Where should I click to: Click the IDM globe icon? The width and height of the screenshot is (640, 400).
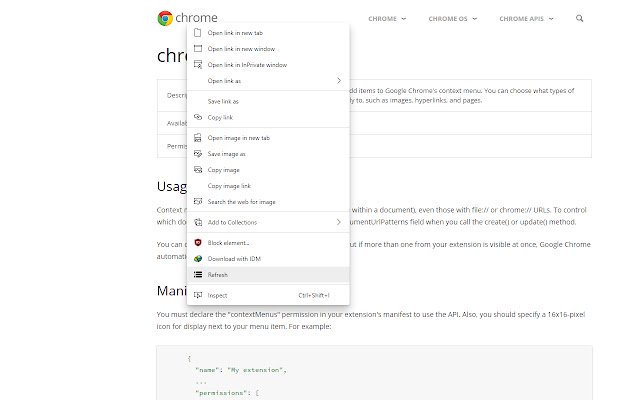198,258
